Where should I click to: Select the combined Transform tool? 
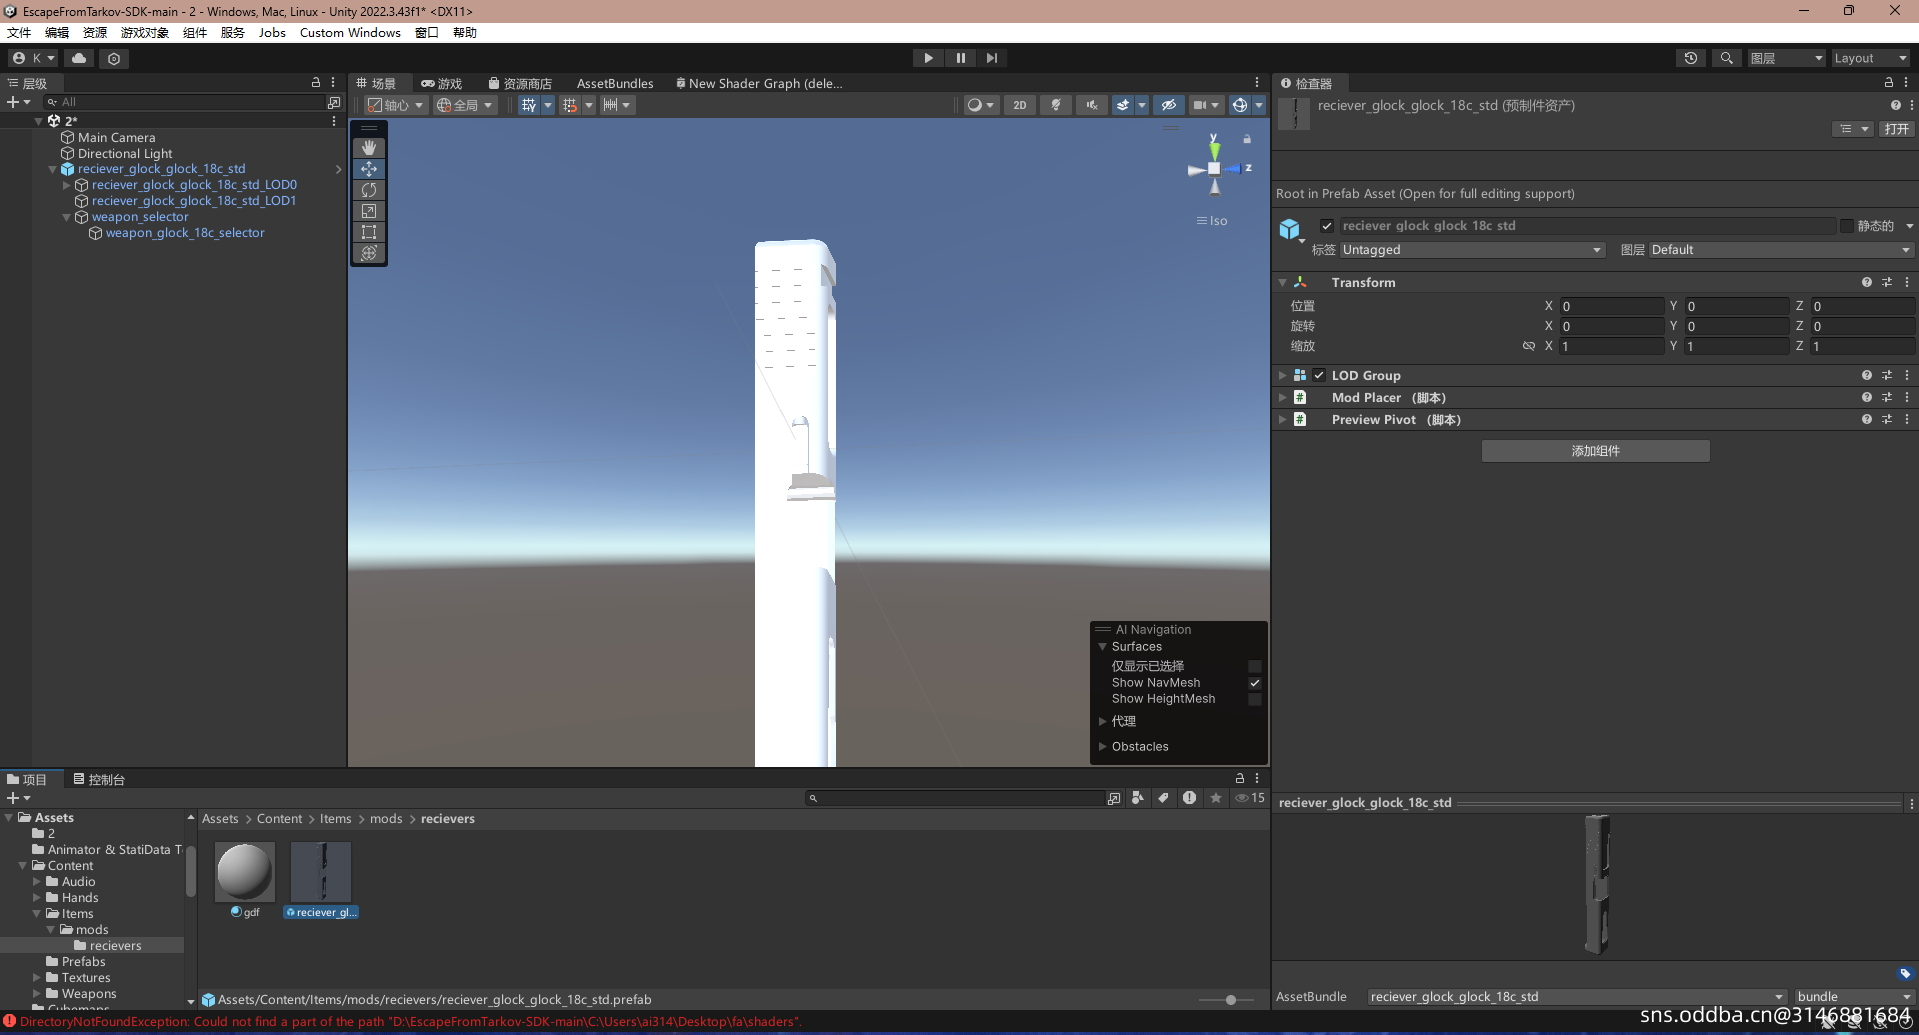(369, 253)
